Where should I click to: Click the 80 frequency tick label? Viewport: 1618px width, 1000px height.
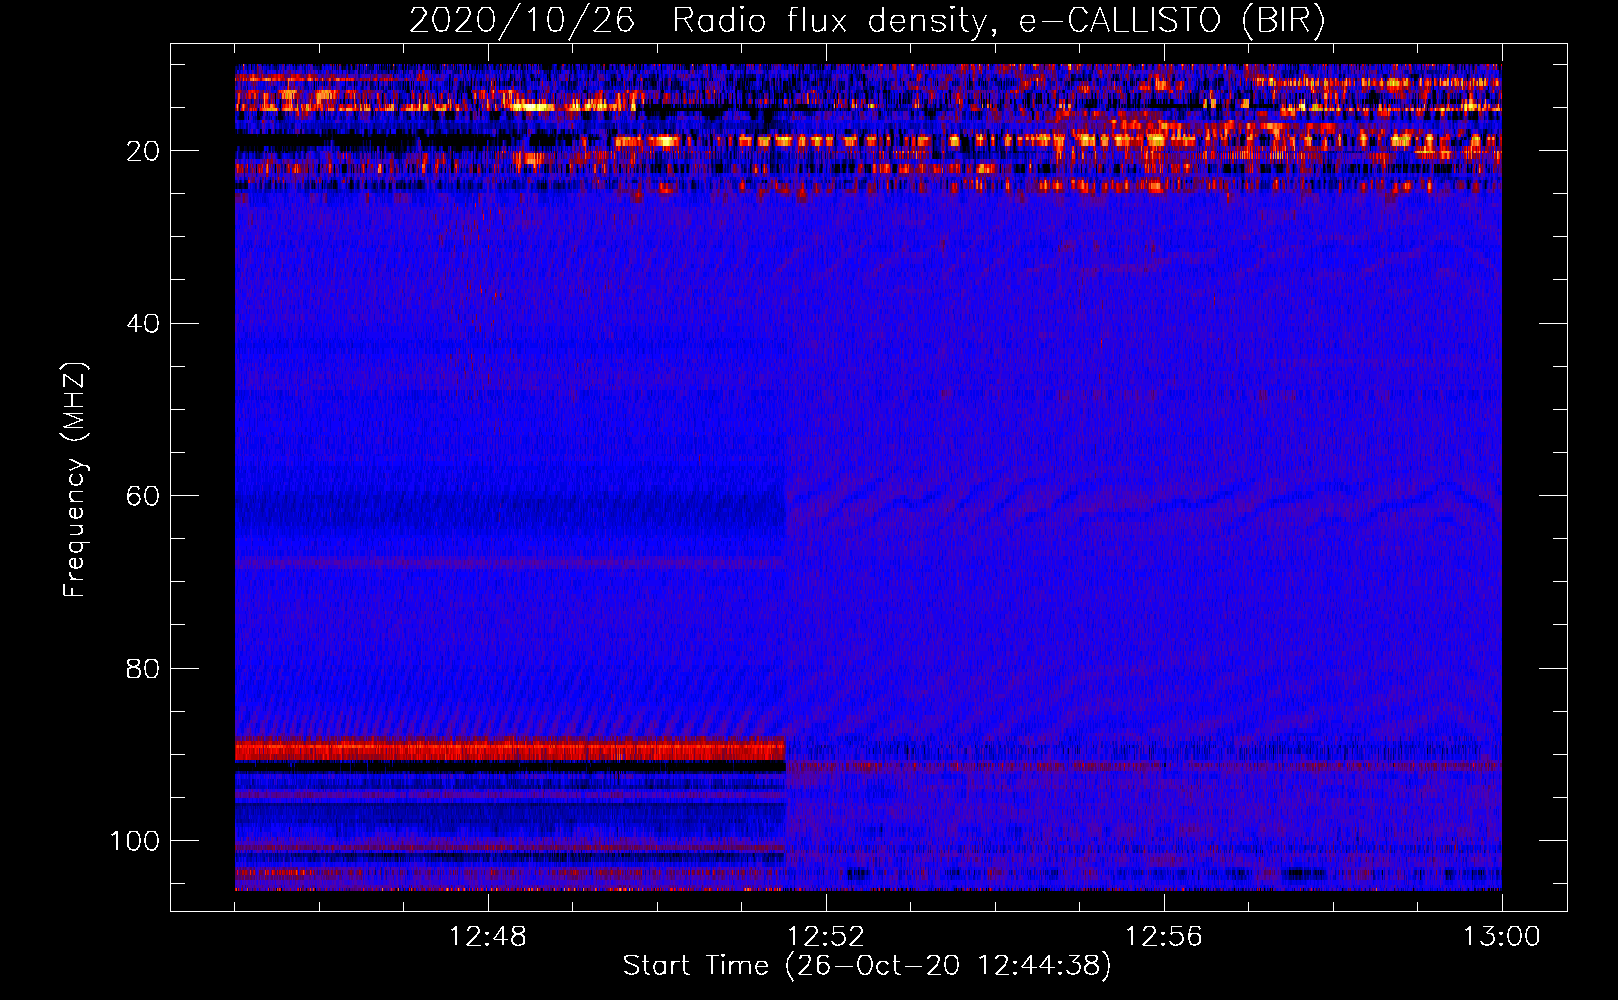[x=143, y=669]
